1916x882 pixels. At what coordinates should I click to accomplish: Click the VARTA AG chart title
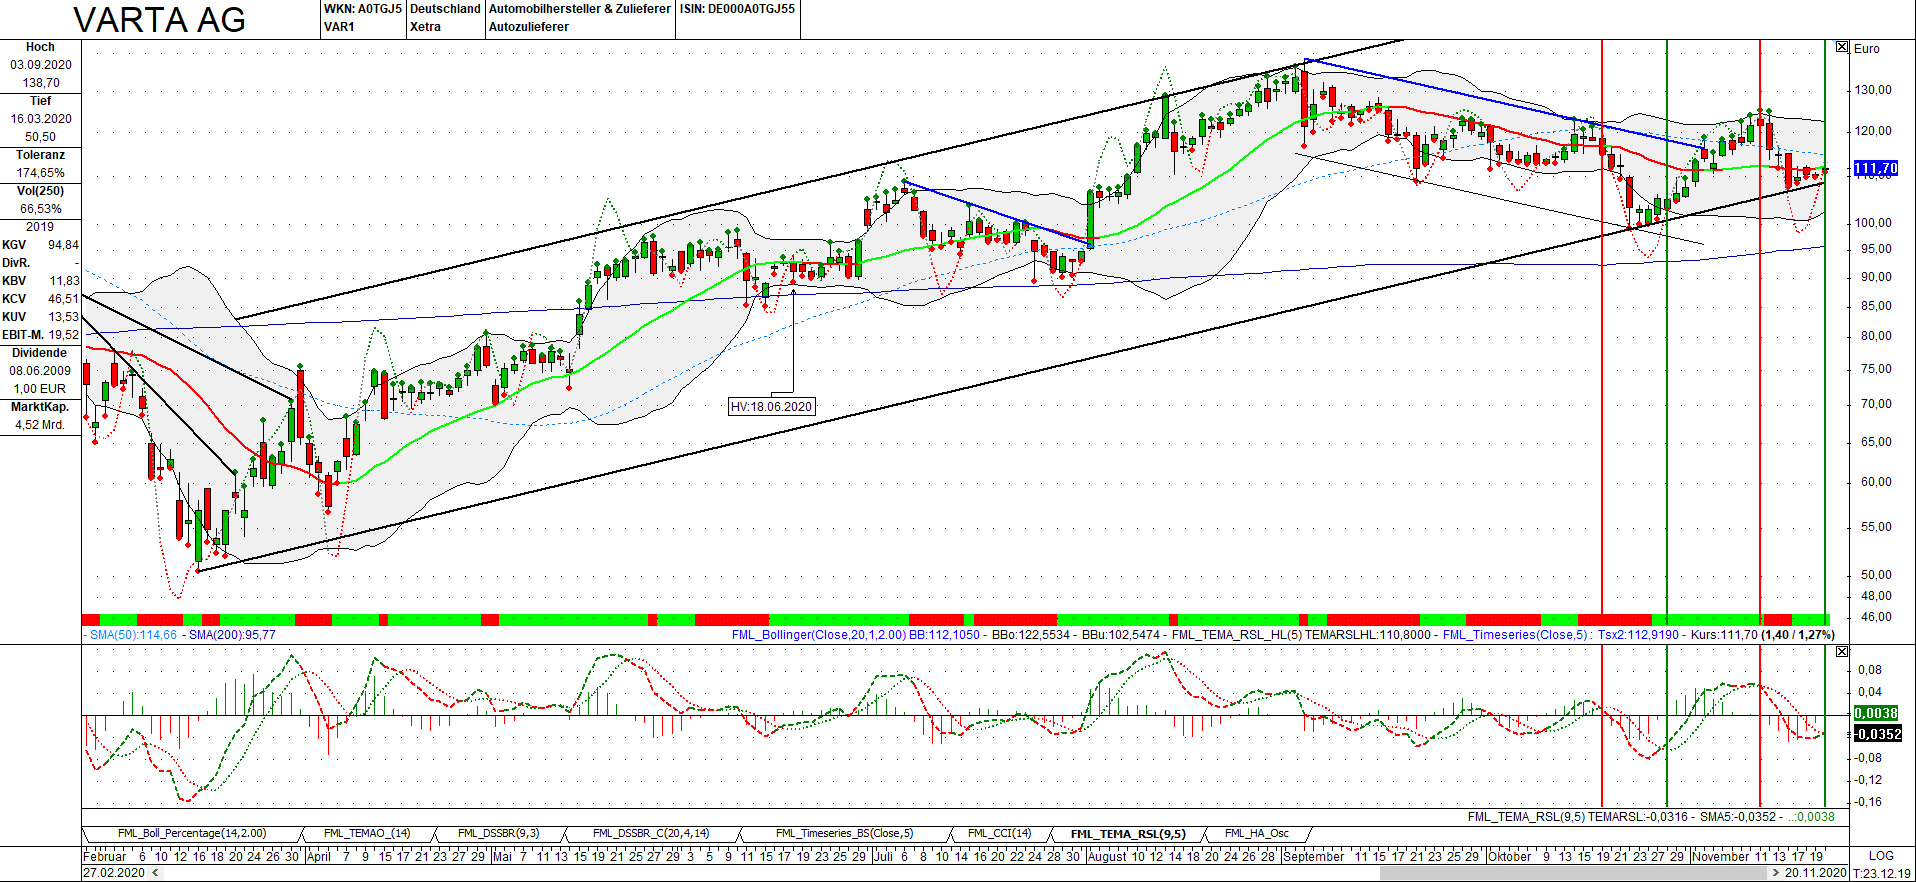pos(160,20)
